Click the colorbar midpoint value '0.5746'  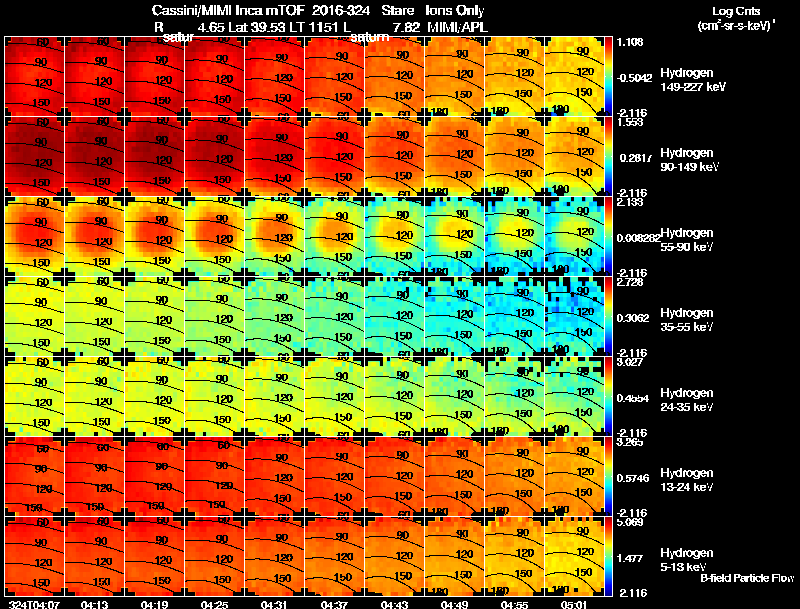click(633, 478)
